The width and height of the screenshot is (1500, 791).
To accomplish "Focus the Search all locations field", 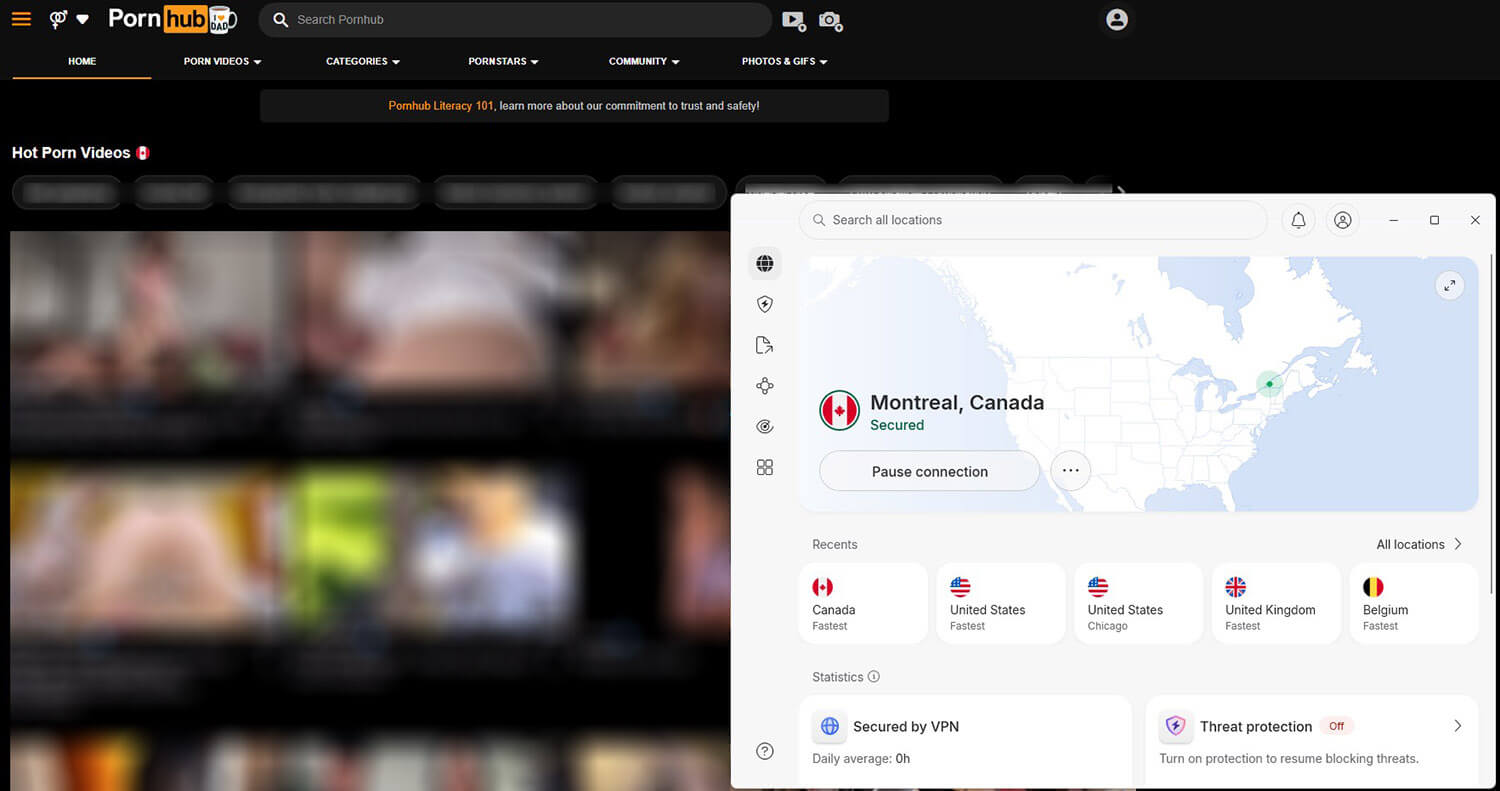I will [x=1033, y=220].
